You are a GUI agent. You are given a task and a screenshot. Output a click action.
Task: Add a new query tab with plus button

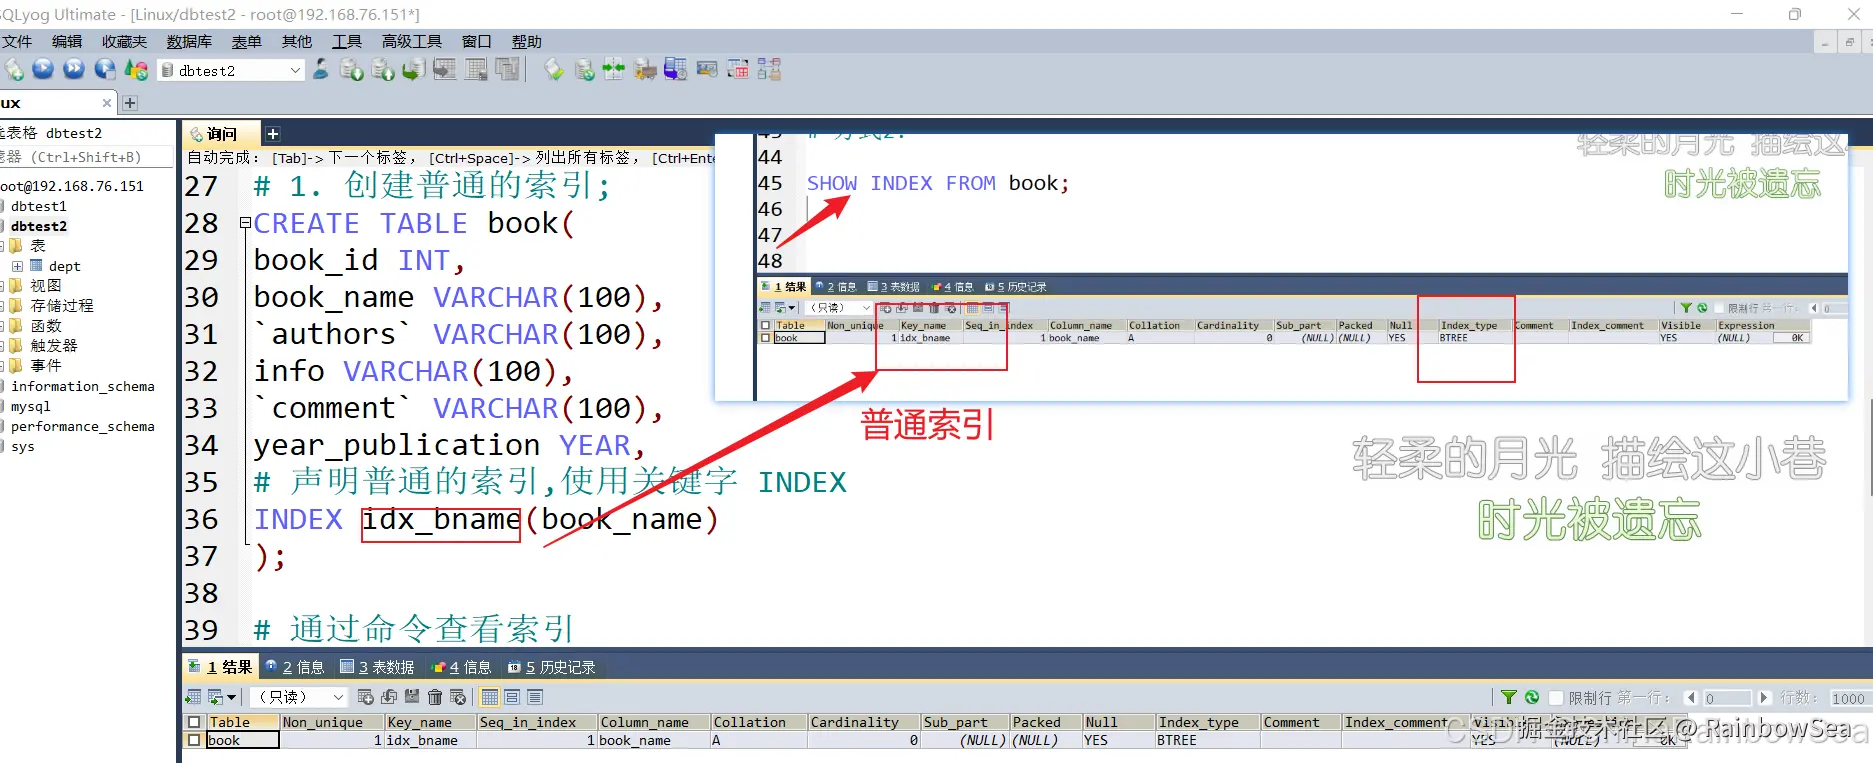tap(273, 134)
